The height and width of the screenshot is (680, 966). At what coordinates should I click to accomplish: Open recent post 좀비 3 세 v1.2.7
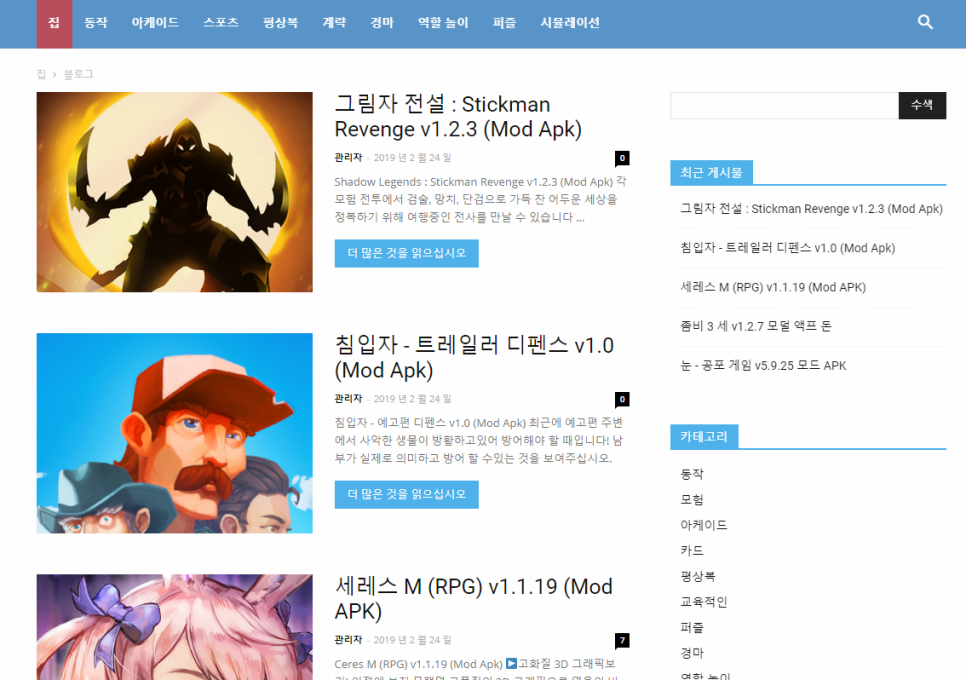point(755,326)
